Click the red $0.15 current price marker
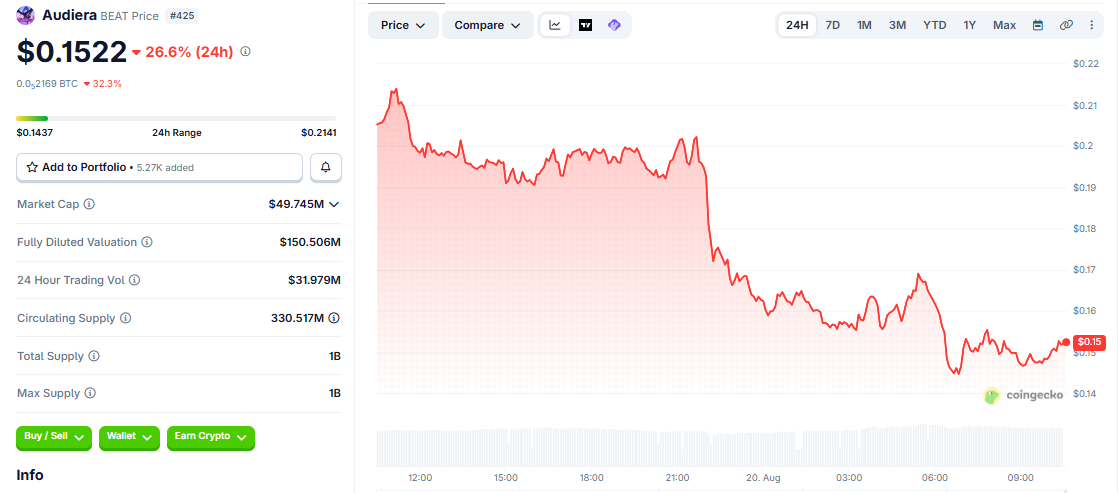Viewport: 1118px width, 493px height. 1087,342
